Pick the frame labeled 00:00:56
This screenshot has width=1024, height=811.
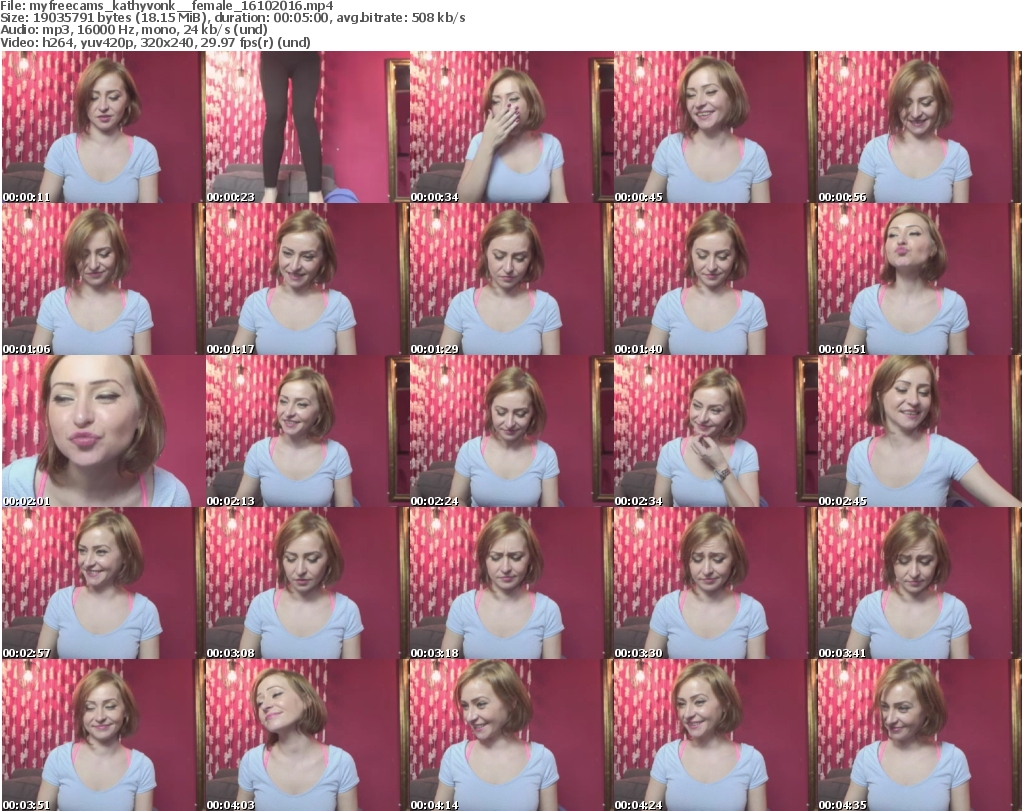[918, 128]
